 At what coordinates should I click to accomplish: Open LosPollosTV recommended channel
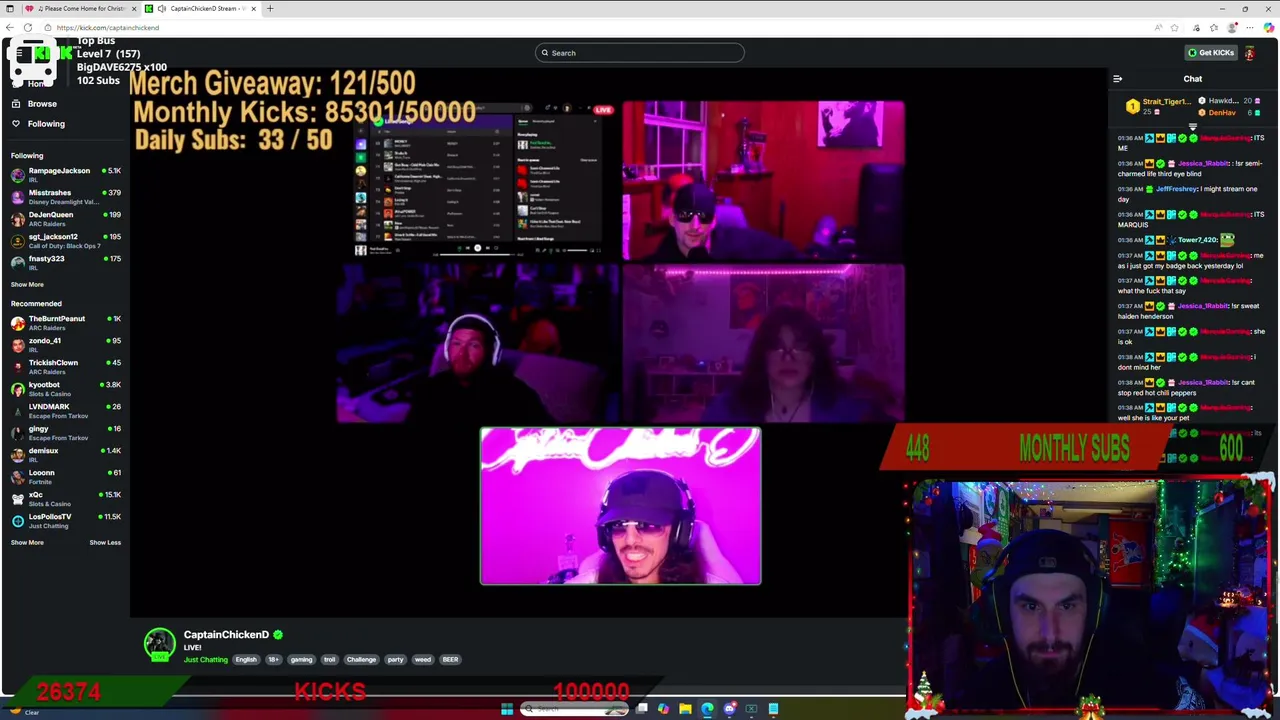65,521
